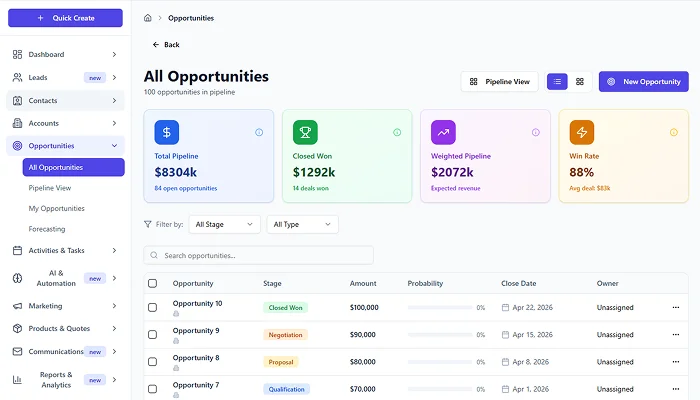
Task: Go to Forecasting in the sidebar
Action: click(47, 229)
